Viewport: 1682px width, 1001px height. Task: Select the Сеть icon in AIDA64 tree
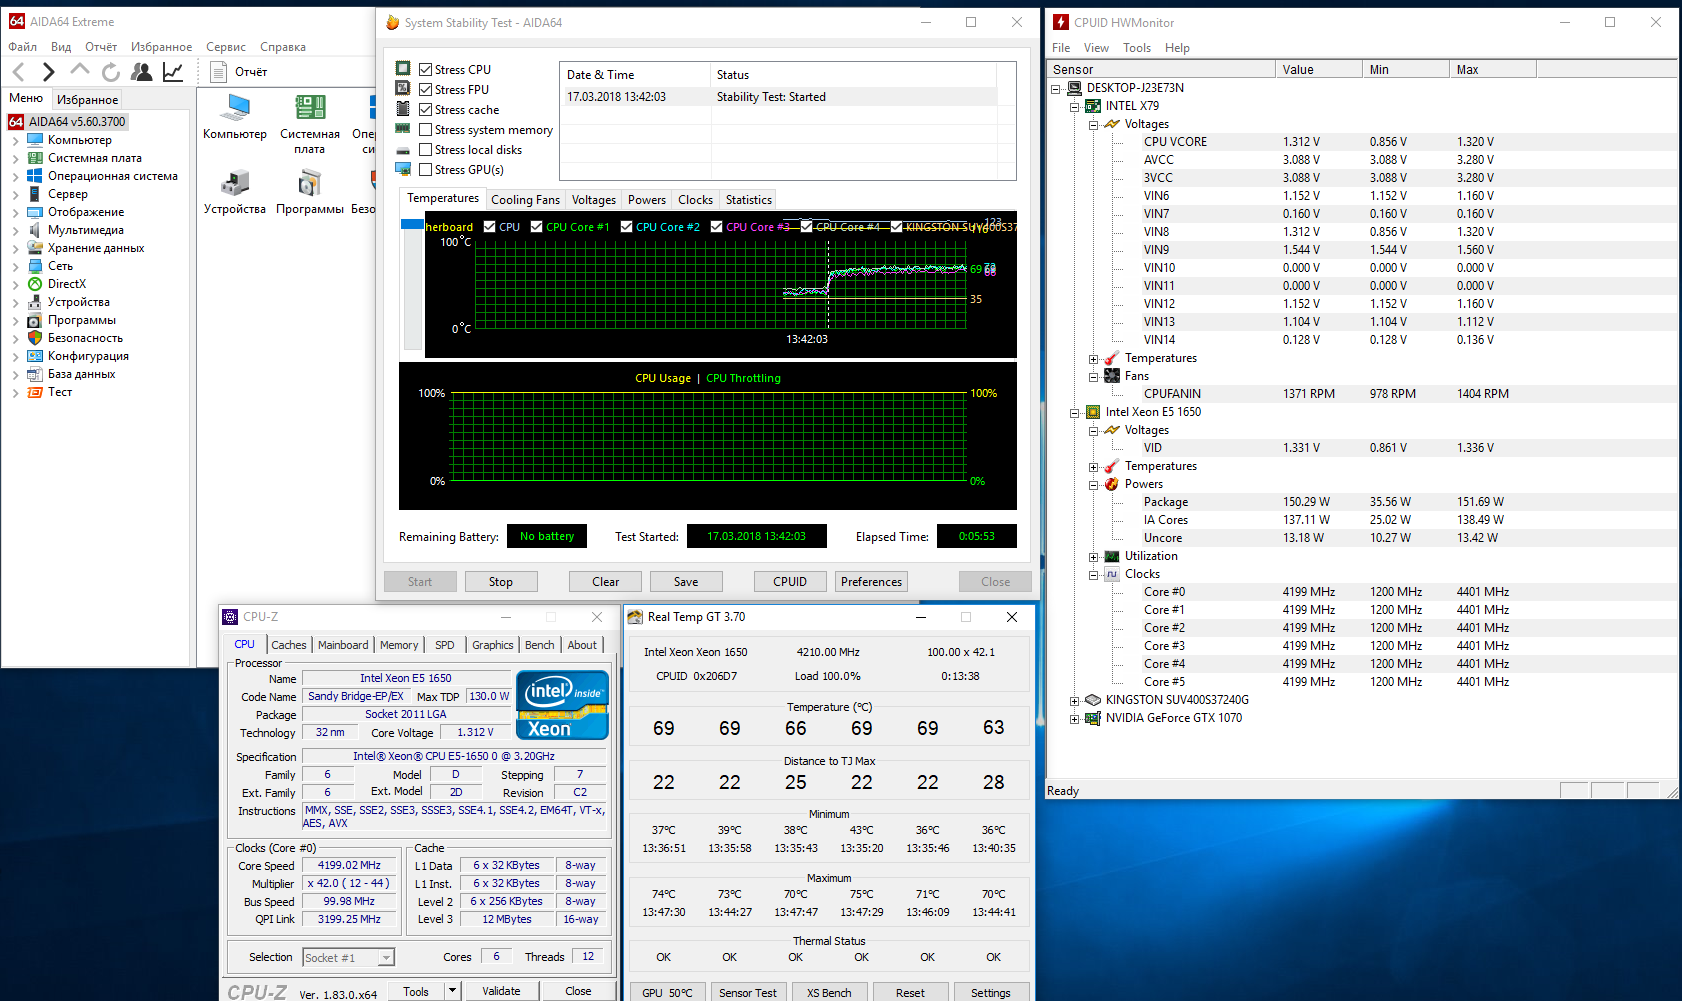pos(35,266)
